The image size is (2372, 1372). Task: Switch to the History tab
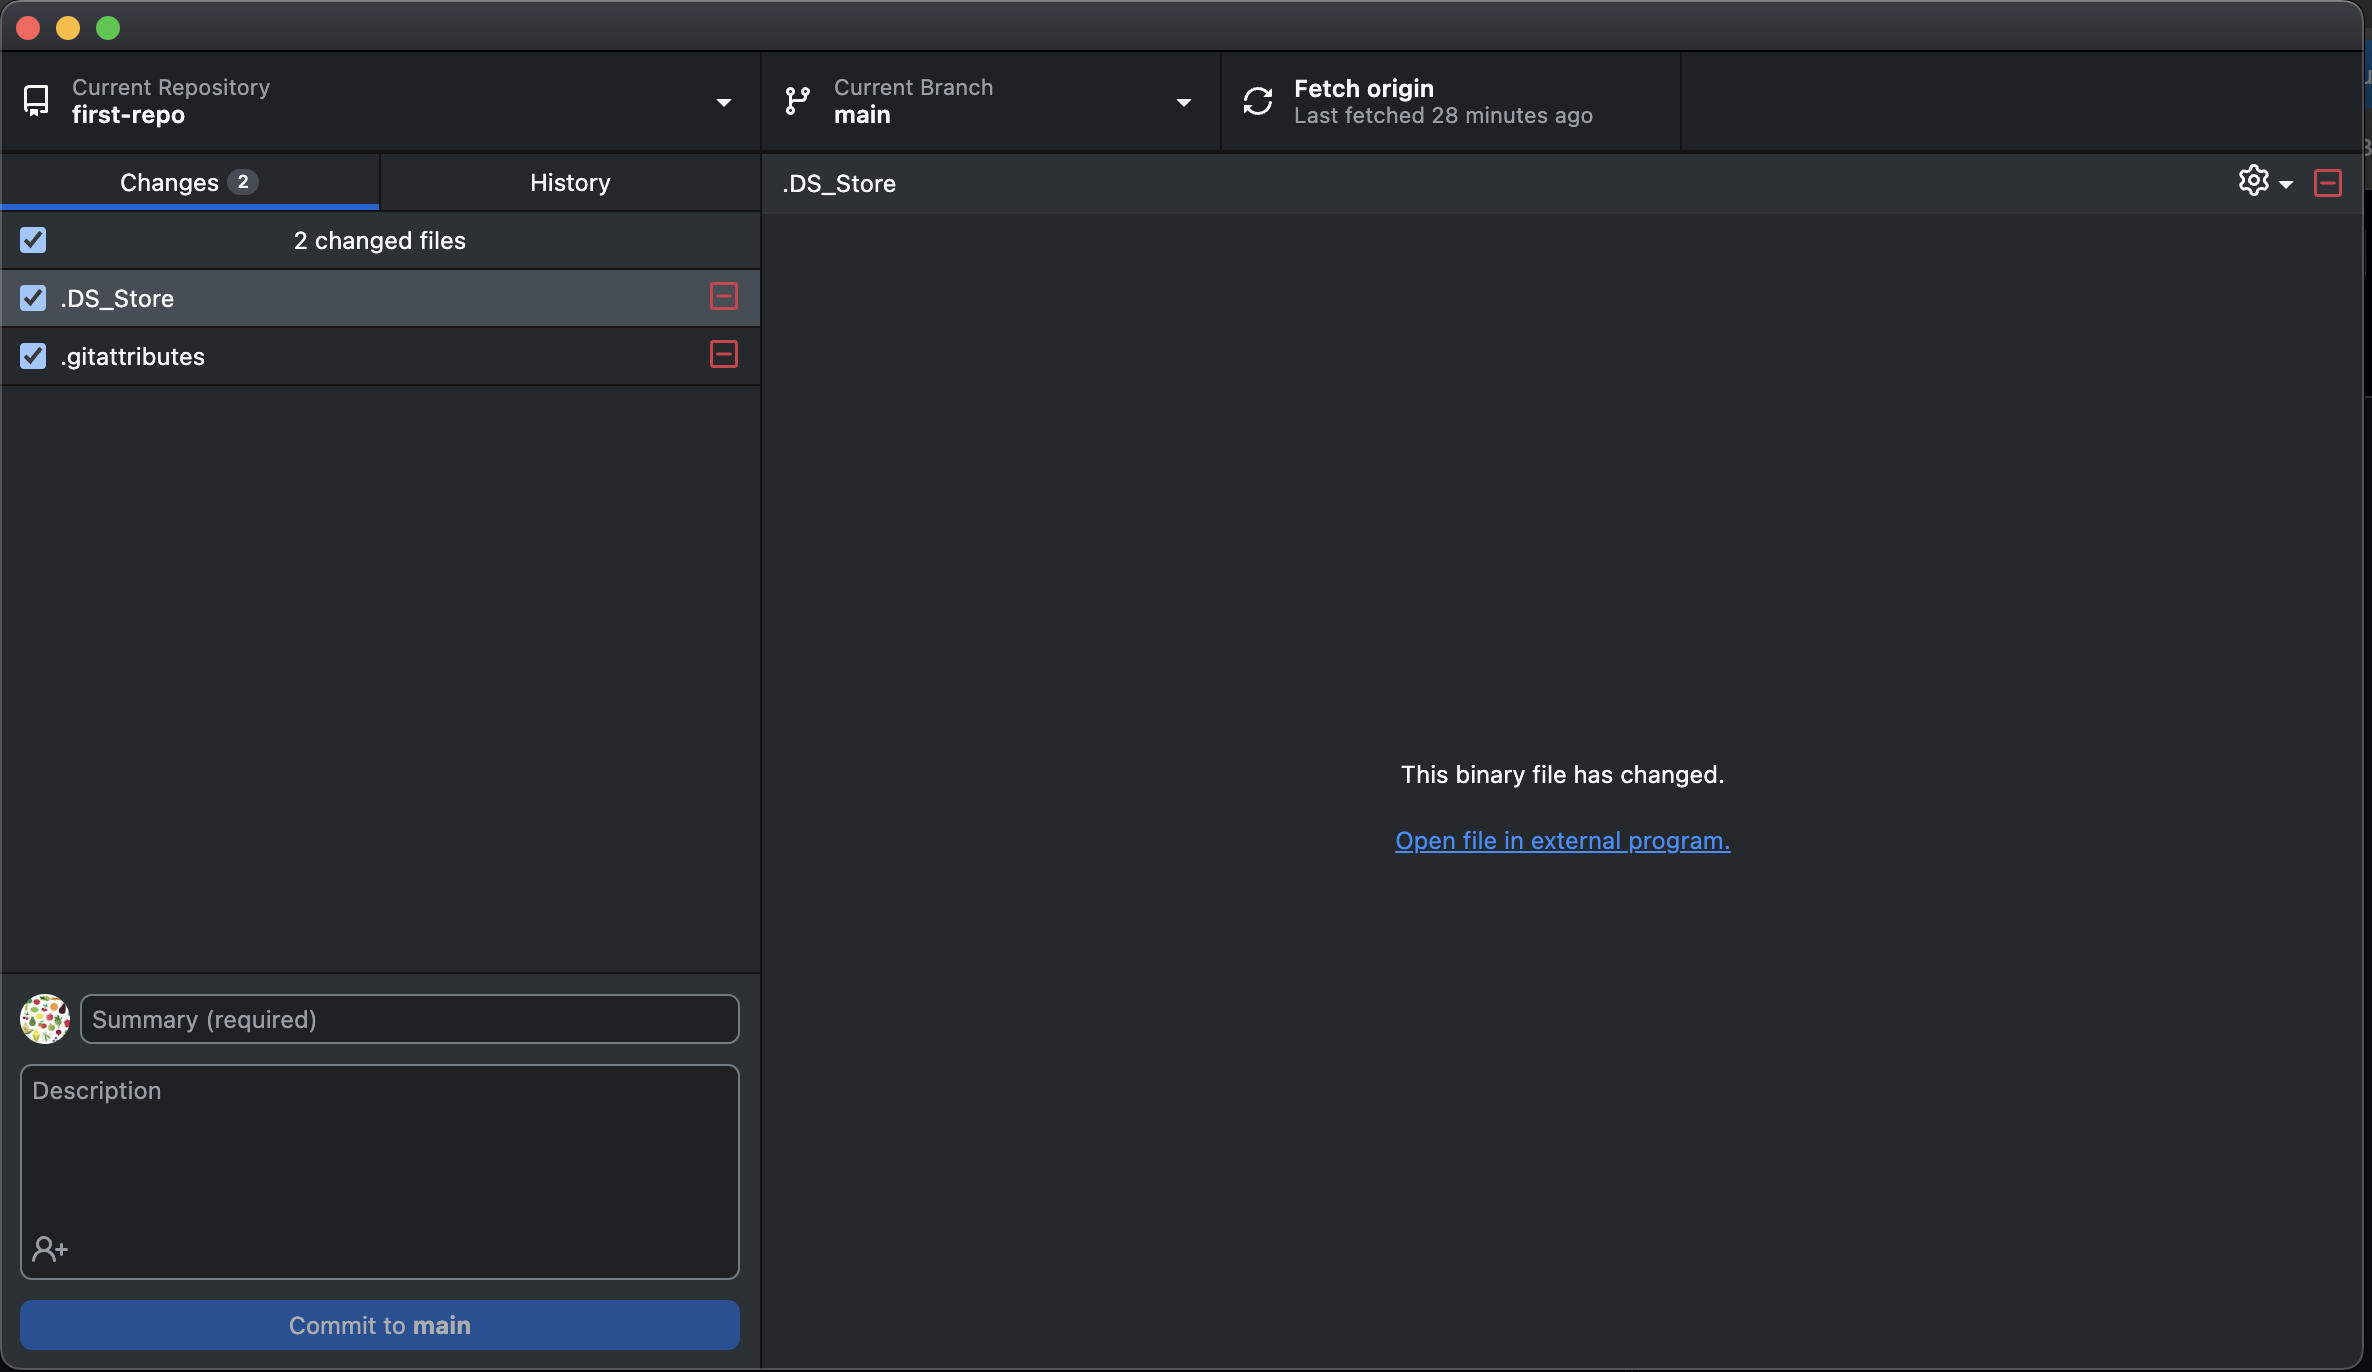570,182
